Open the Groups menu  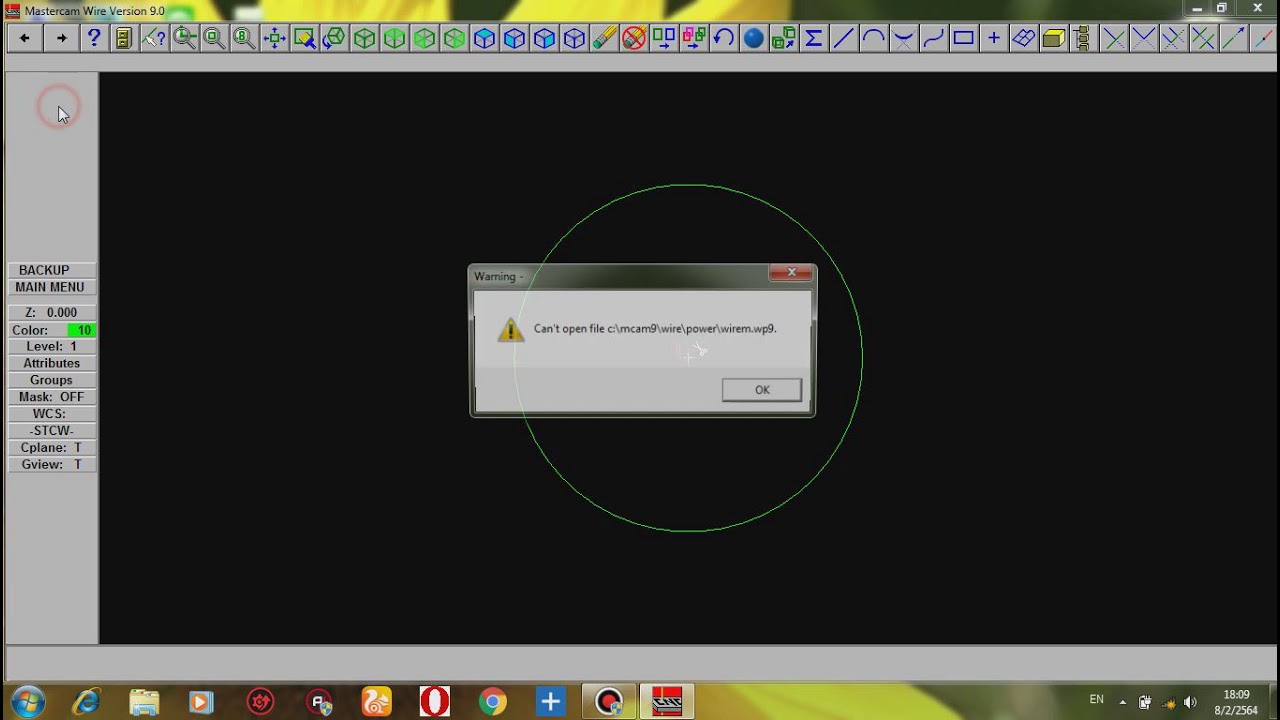tap(51, 380)
